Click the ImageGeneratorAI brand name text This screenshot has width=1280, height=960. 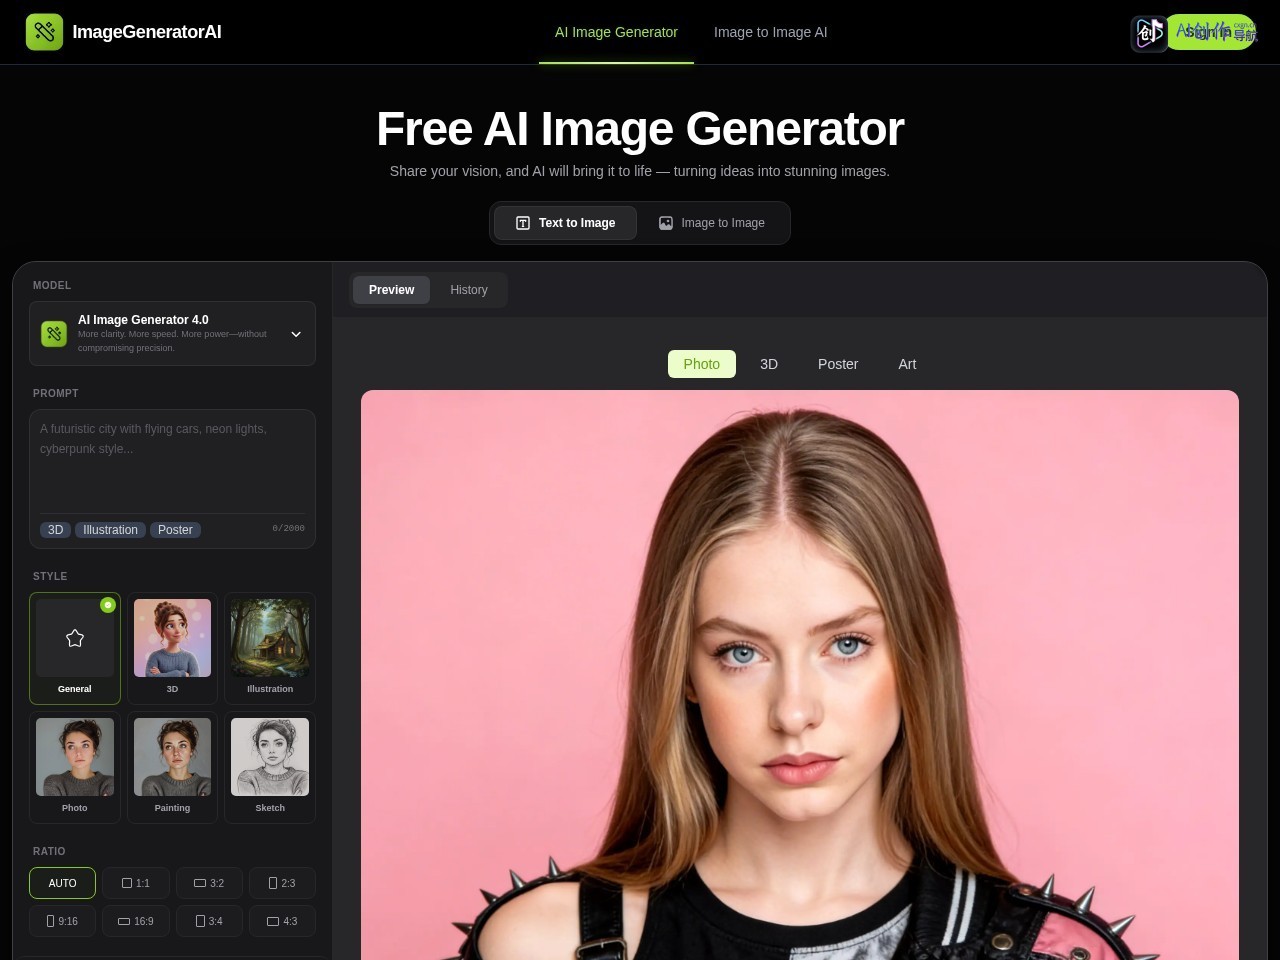pyautogui.click(x=147, y=32)
